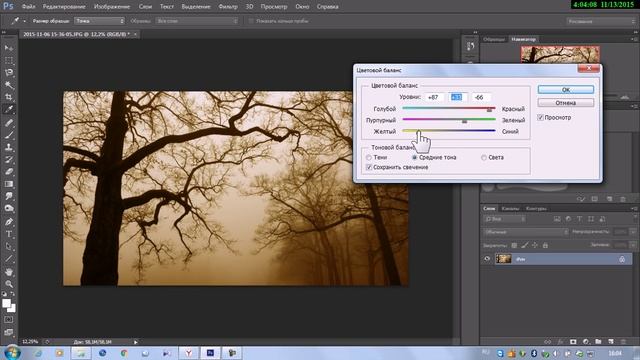This screenshot has height=360, width=640.
Task: Toggle the Сохранить свечение checkbox
Action: (369, 167)
